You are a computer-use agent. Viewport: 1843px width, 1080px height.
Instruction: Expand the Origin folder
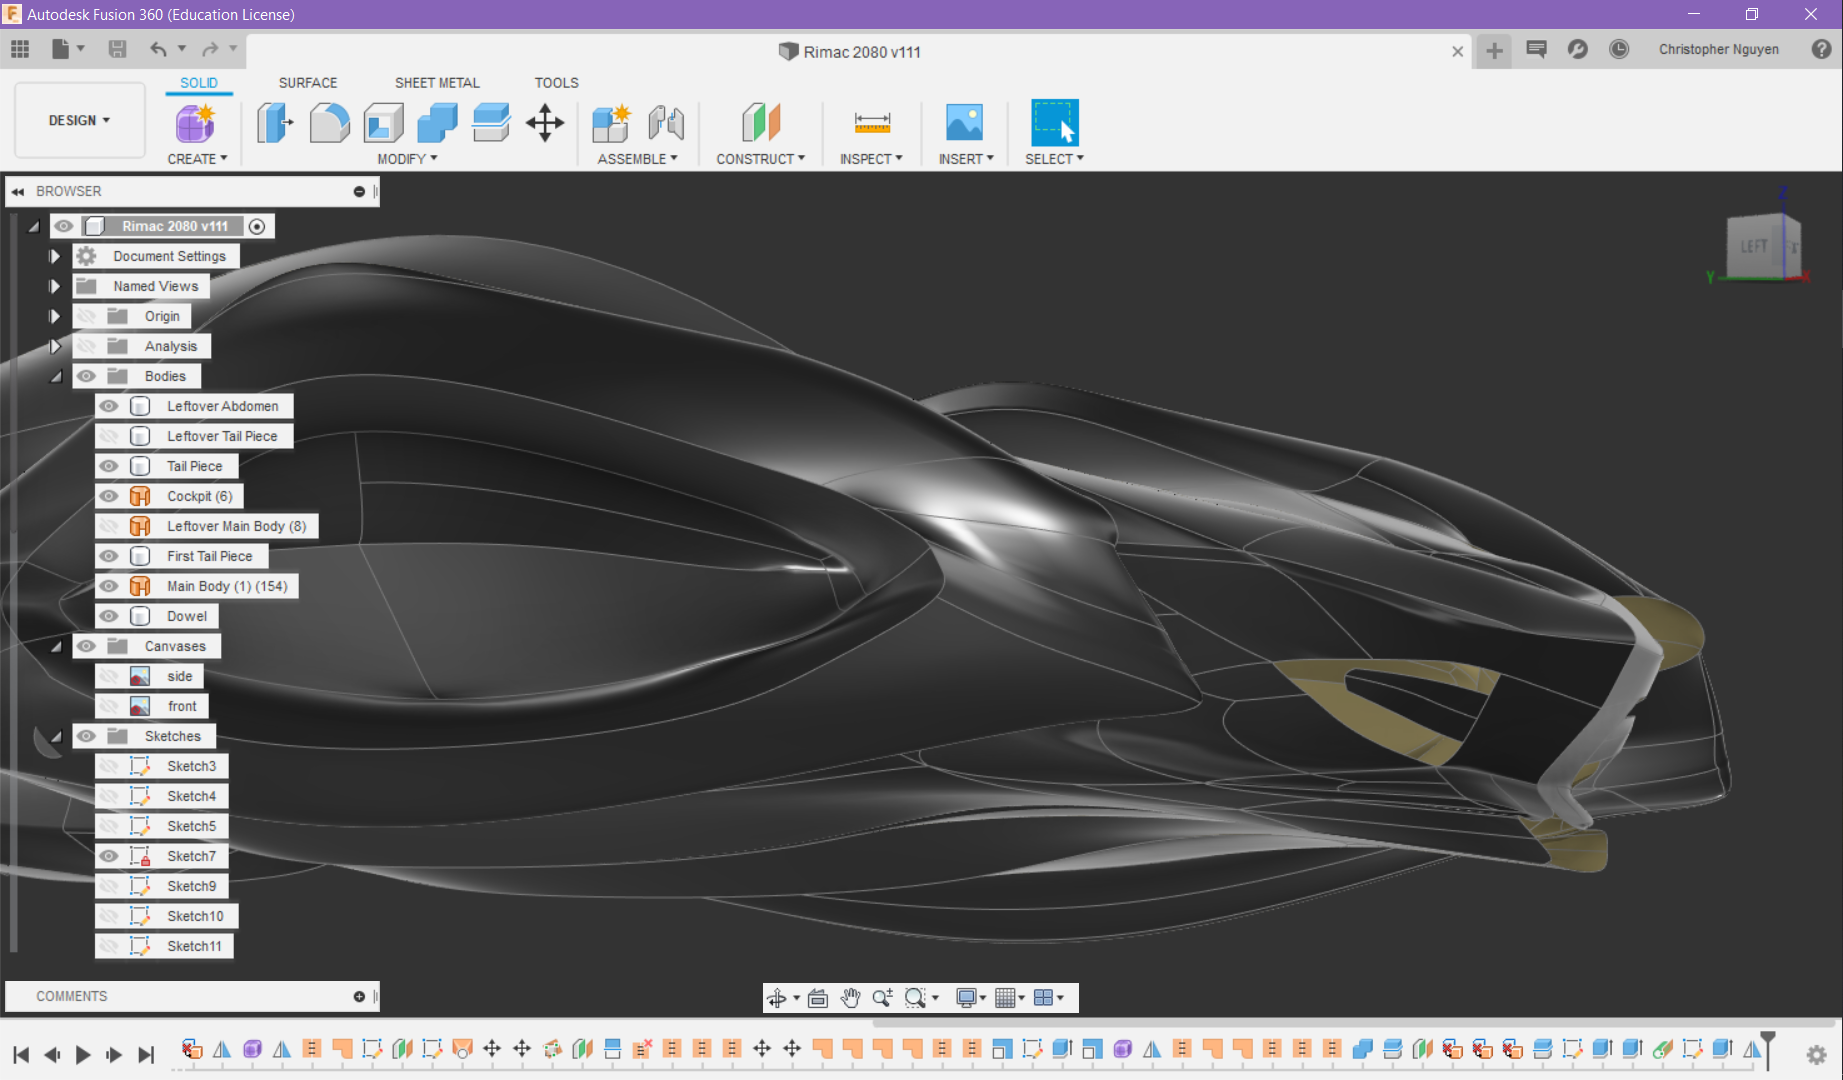click(54, 316)
